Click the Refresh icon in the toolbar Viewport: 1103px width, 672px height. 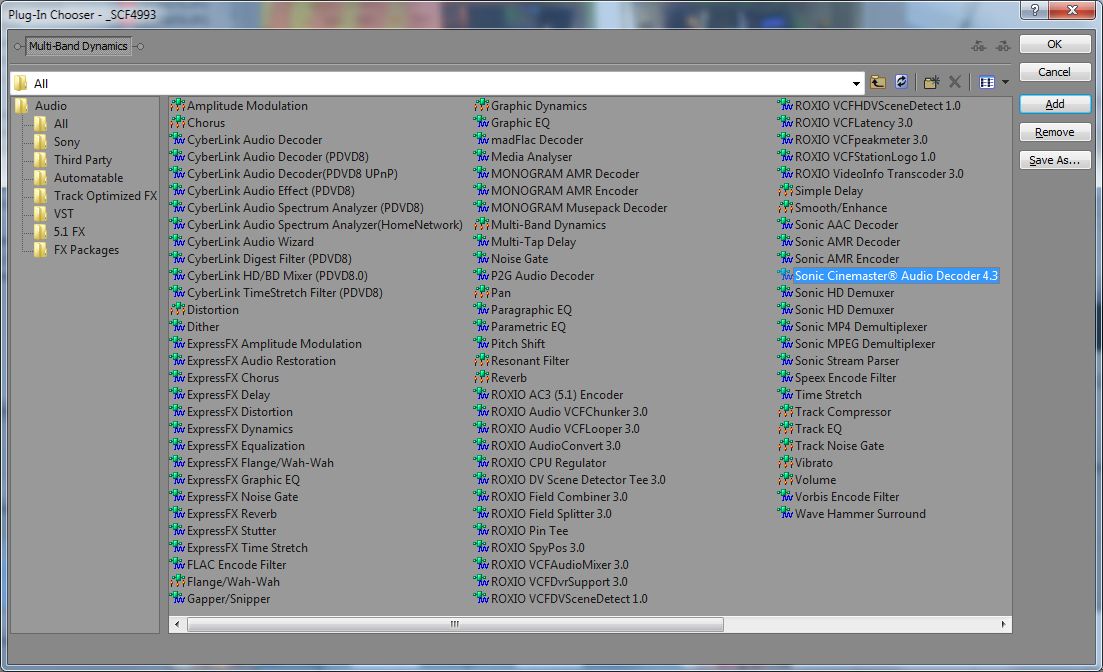[901, 82]
